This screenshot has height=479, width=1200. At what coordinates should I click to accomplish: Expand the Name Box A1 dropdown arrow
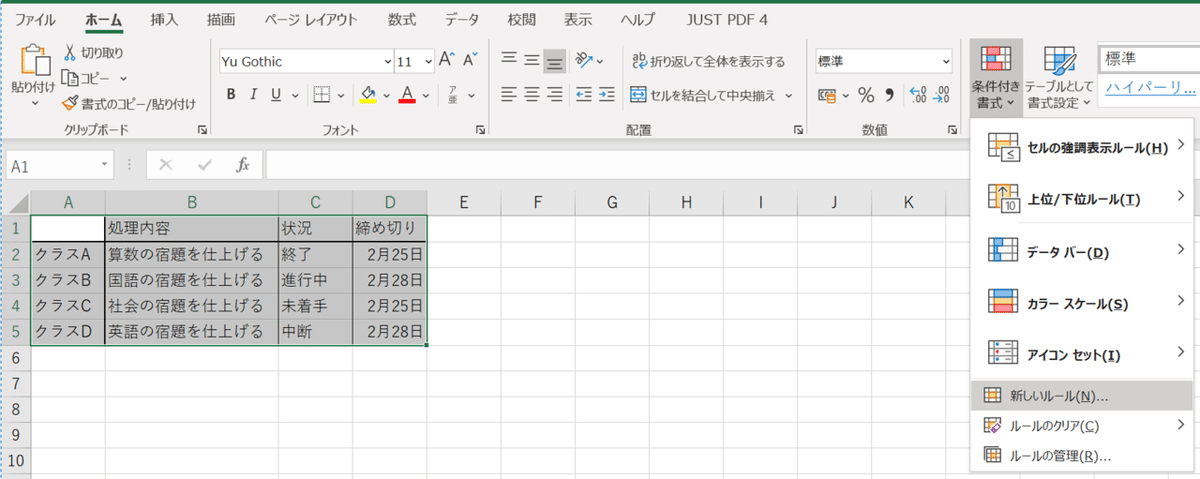coord(106,165)
